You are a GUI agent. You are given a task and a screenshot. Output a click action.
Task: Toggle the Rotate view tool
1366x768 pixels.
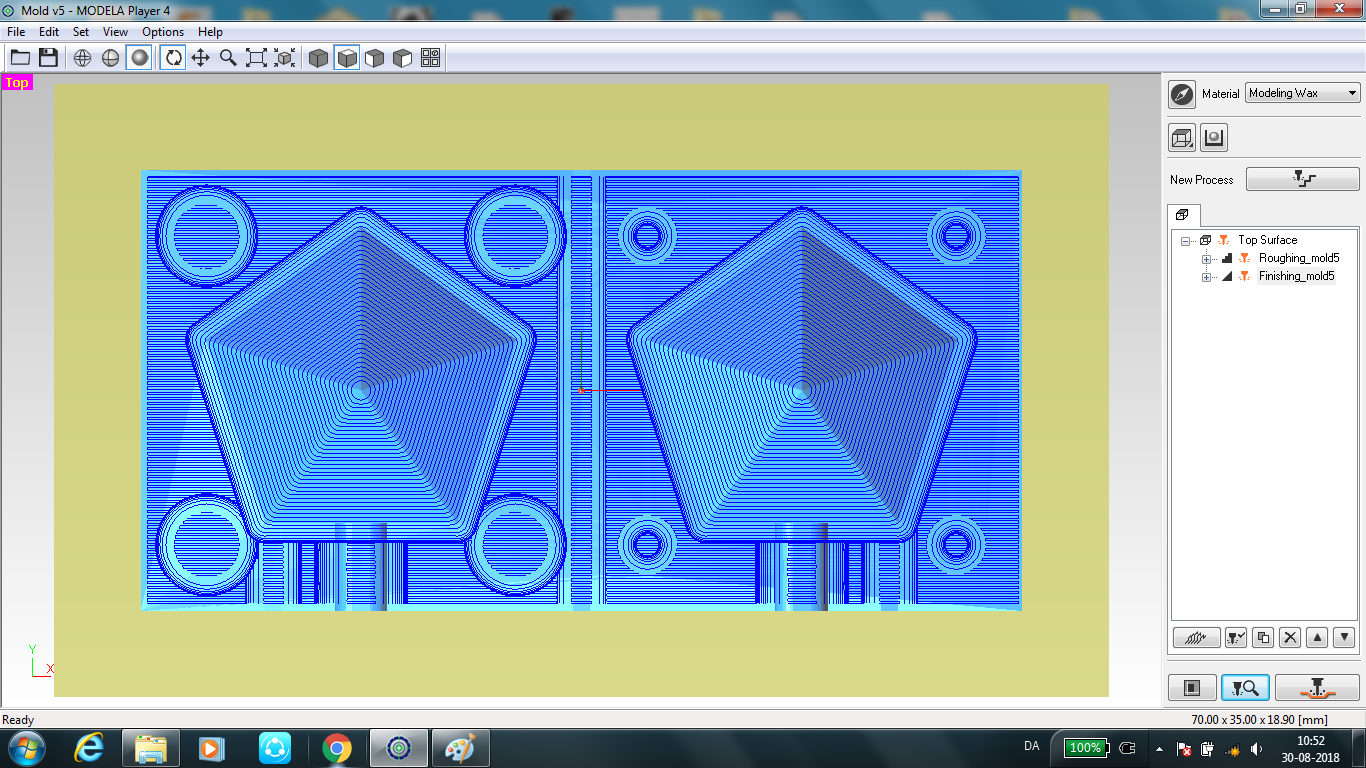point(173,58)
